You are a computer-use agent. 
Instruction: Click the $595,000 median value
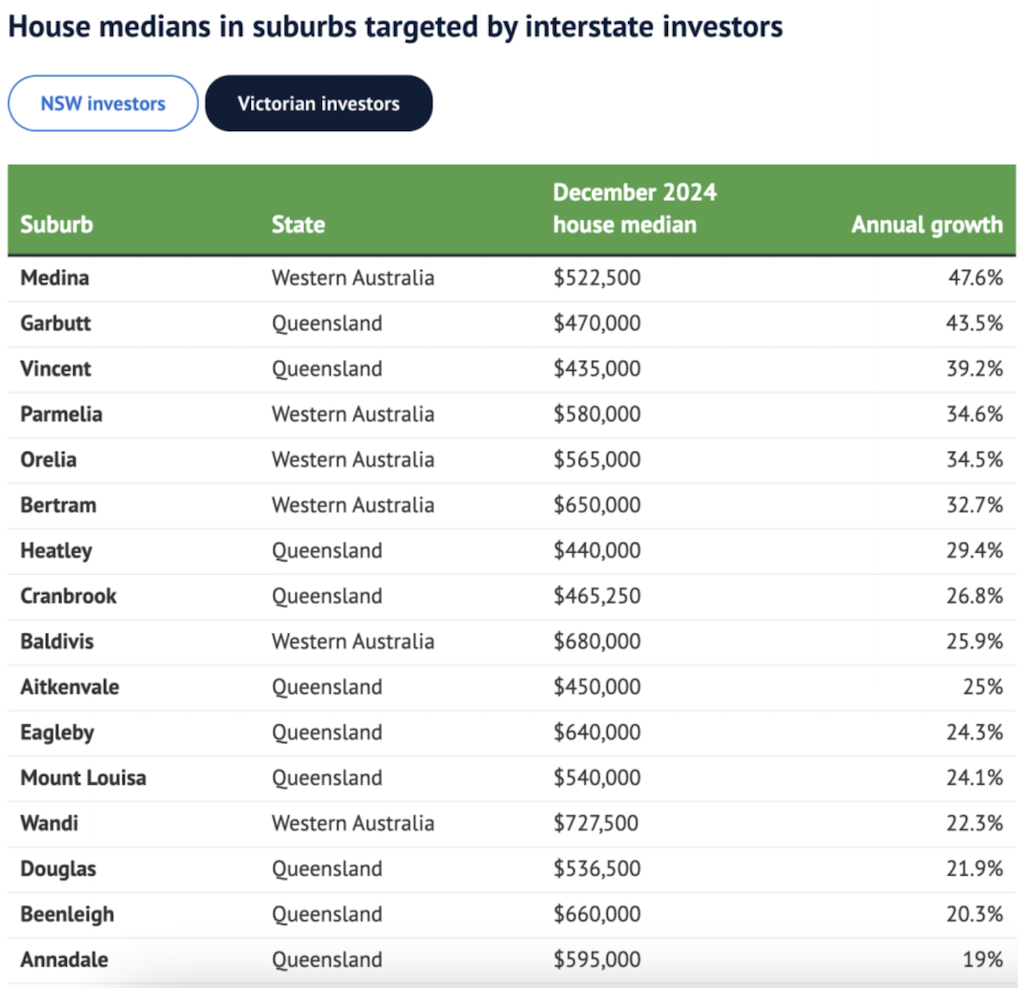(597, 959)
